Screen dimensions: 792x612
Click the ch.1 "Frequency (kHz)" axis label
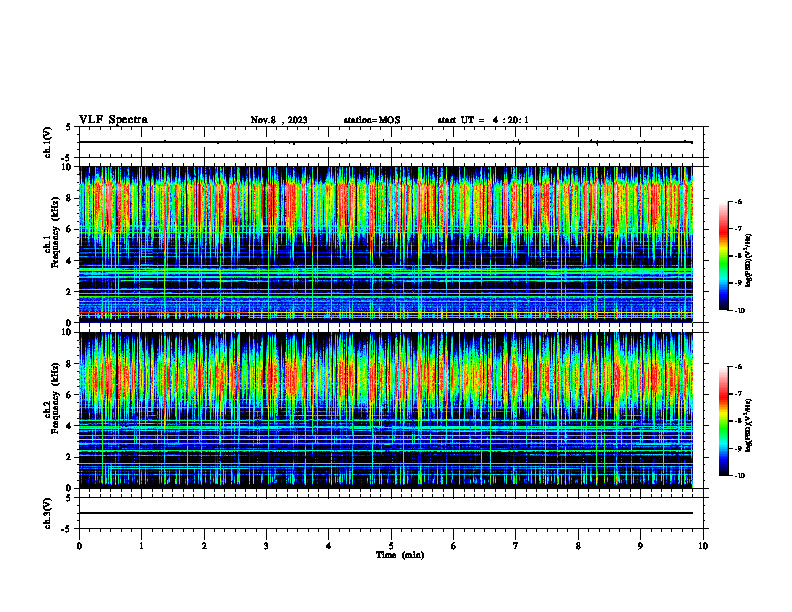click(55, 233)
